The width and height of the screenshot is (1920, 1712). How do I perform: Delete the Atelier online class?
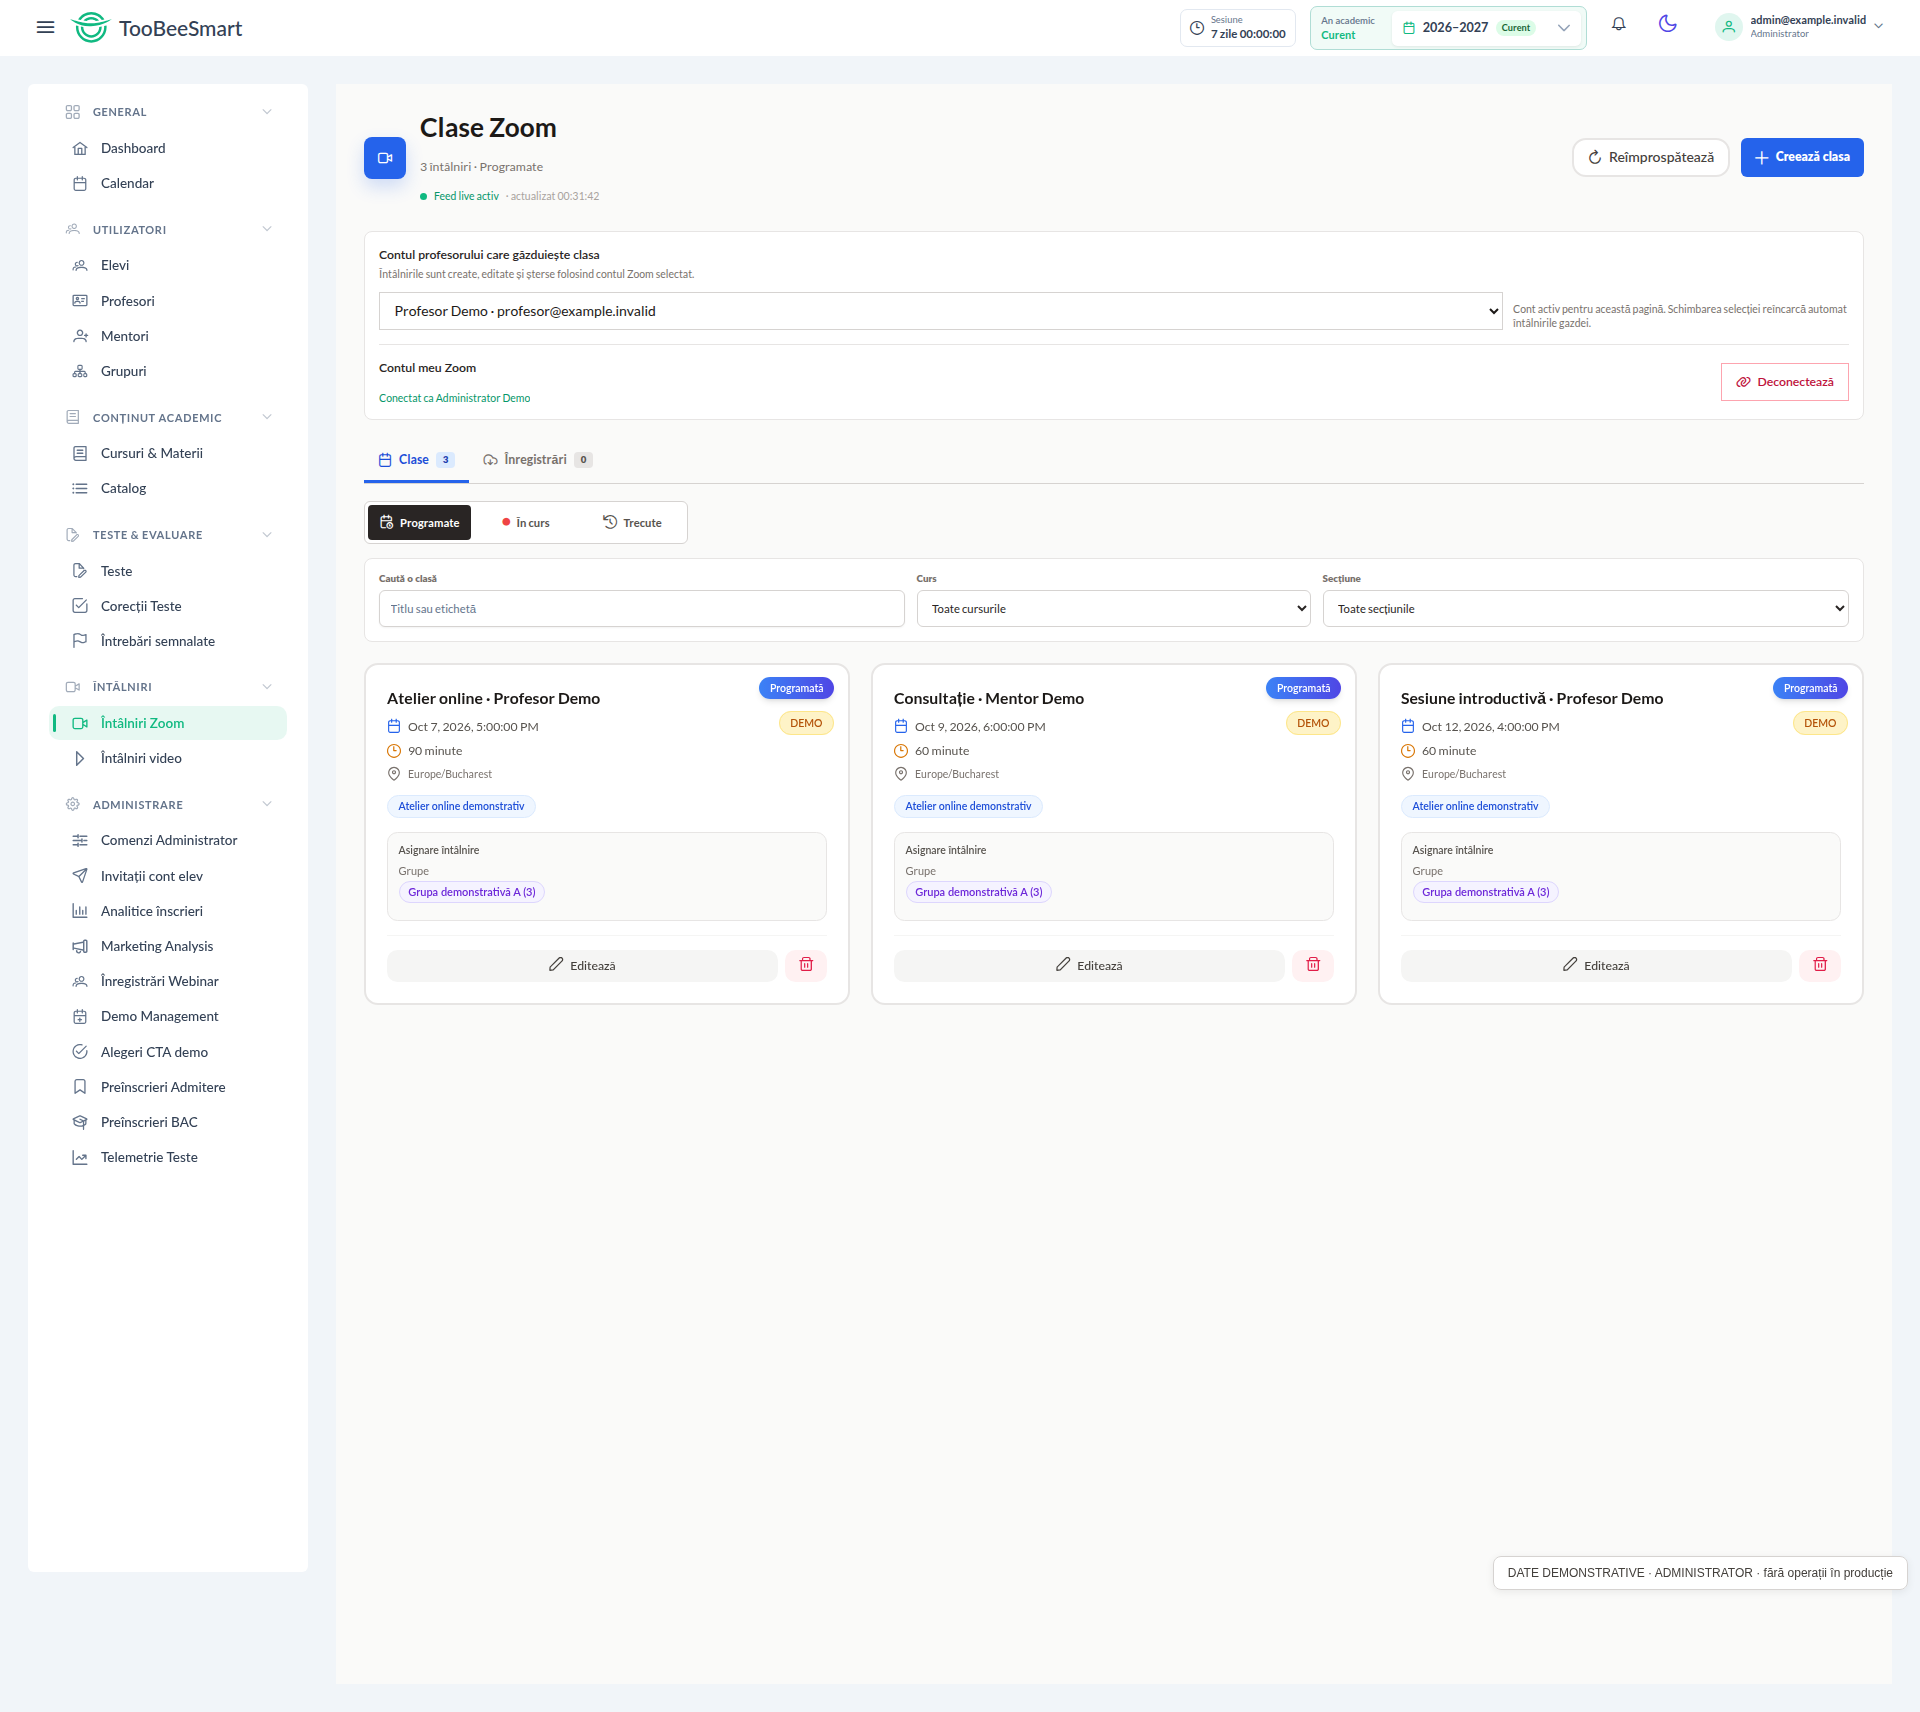point(806,965)
